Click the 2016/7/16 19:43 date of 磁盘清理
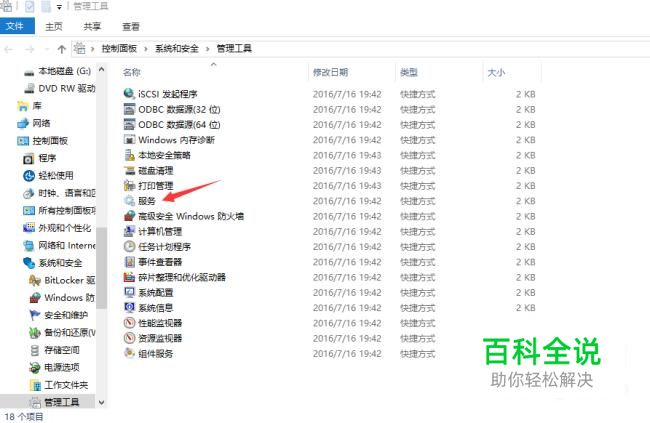The height and width of the screenshot is (423, 650). point(347,170)
